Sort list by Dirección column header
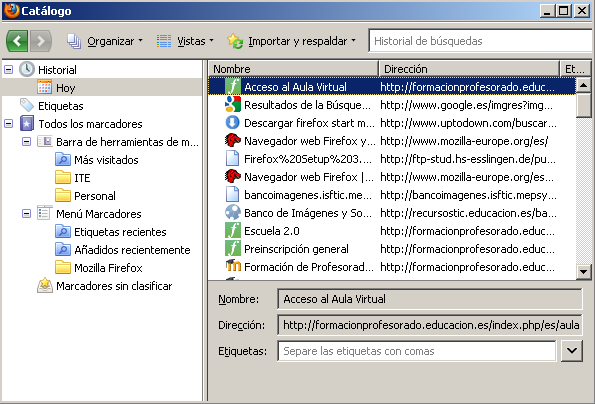The image size is (595, 404). (x=469, y=69)
